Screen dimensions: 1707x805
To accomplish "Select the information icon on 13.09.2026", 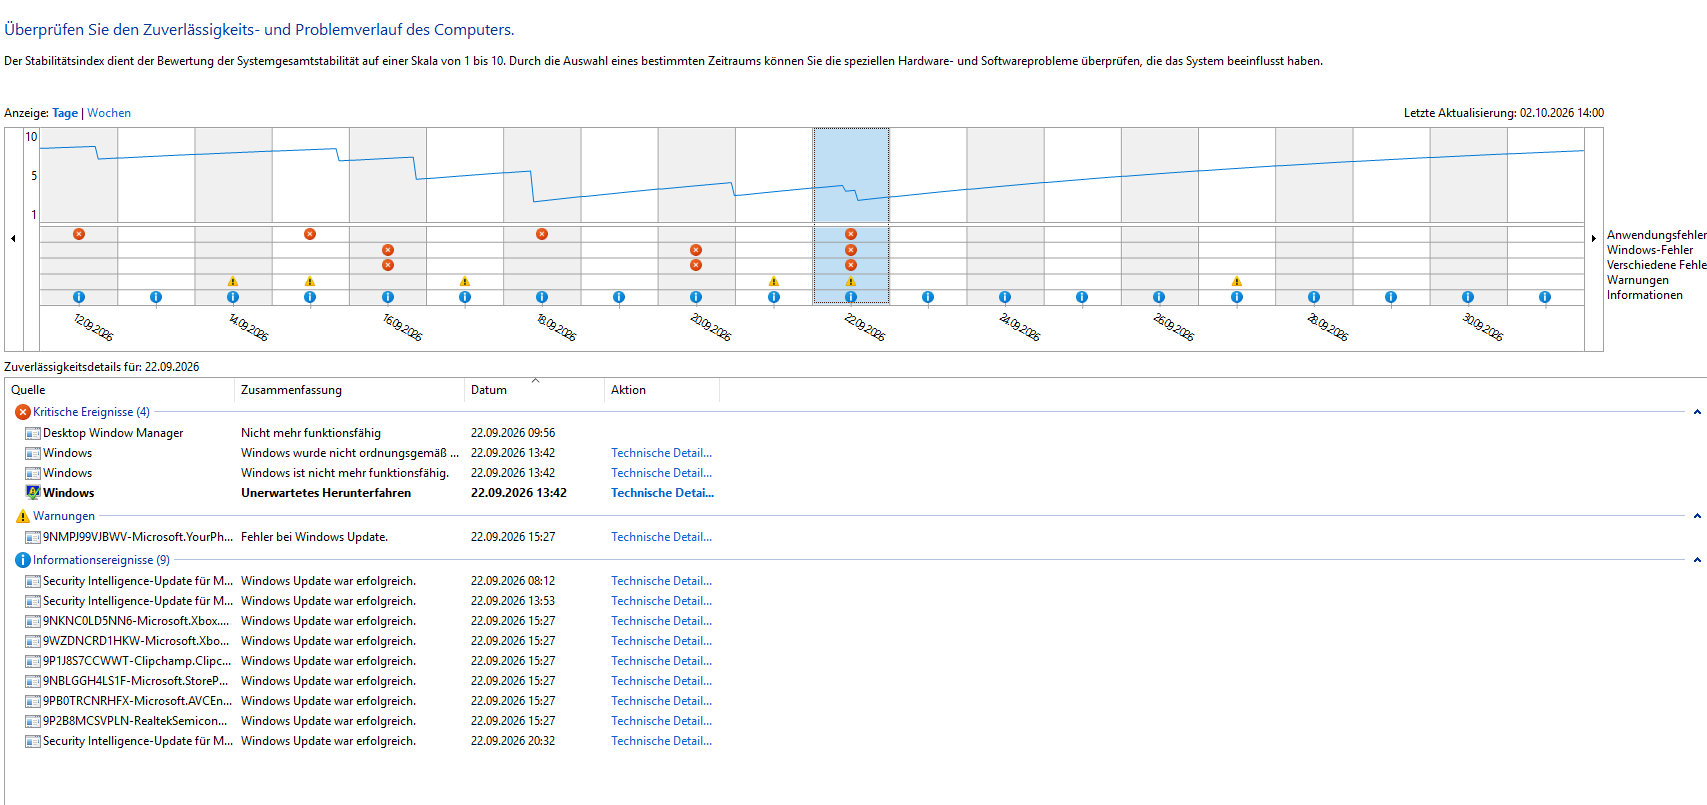I will coord(156,297).
